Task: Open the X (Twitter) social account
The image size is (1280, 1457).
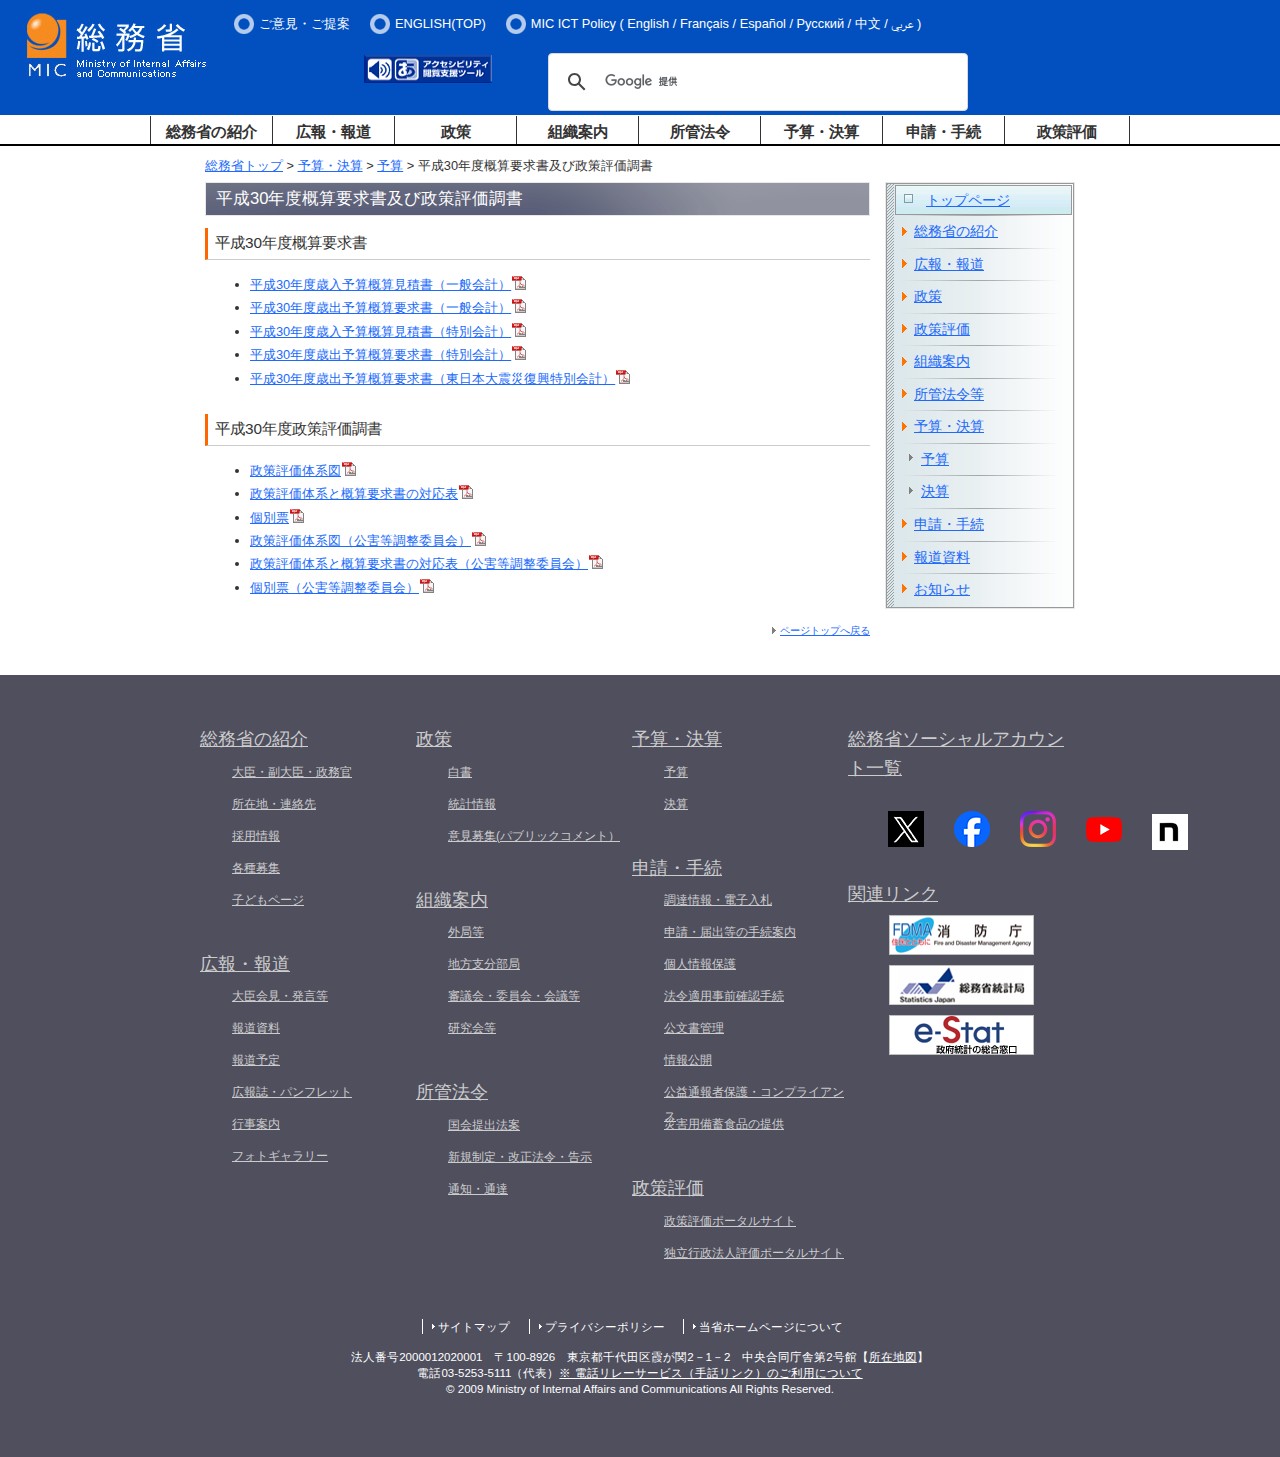Action: point(906,829)
